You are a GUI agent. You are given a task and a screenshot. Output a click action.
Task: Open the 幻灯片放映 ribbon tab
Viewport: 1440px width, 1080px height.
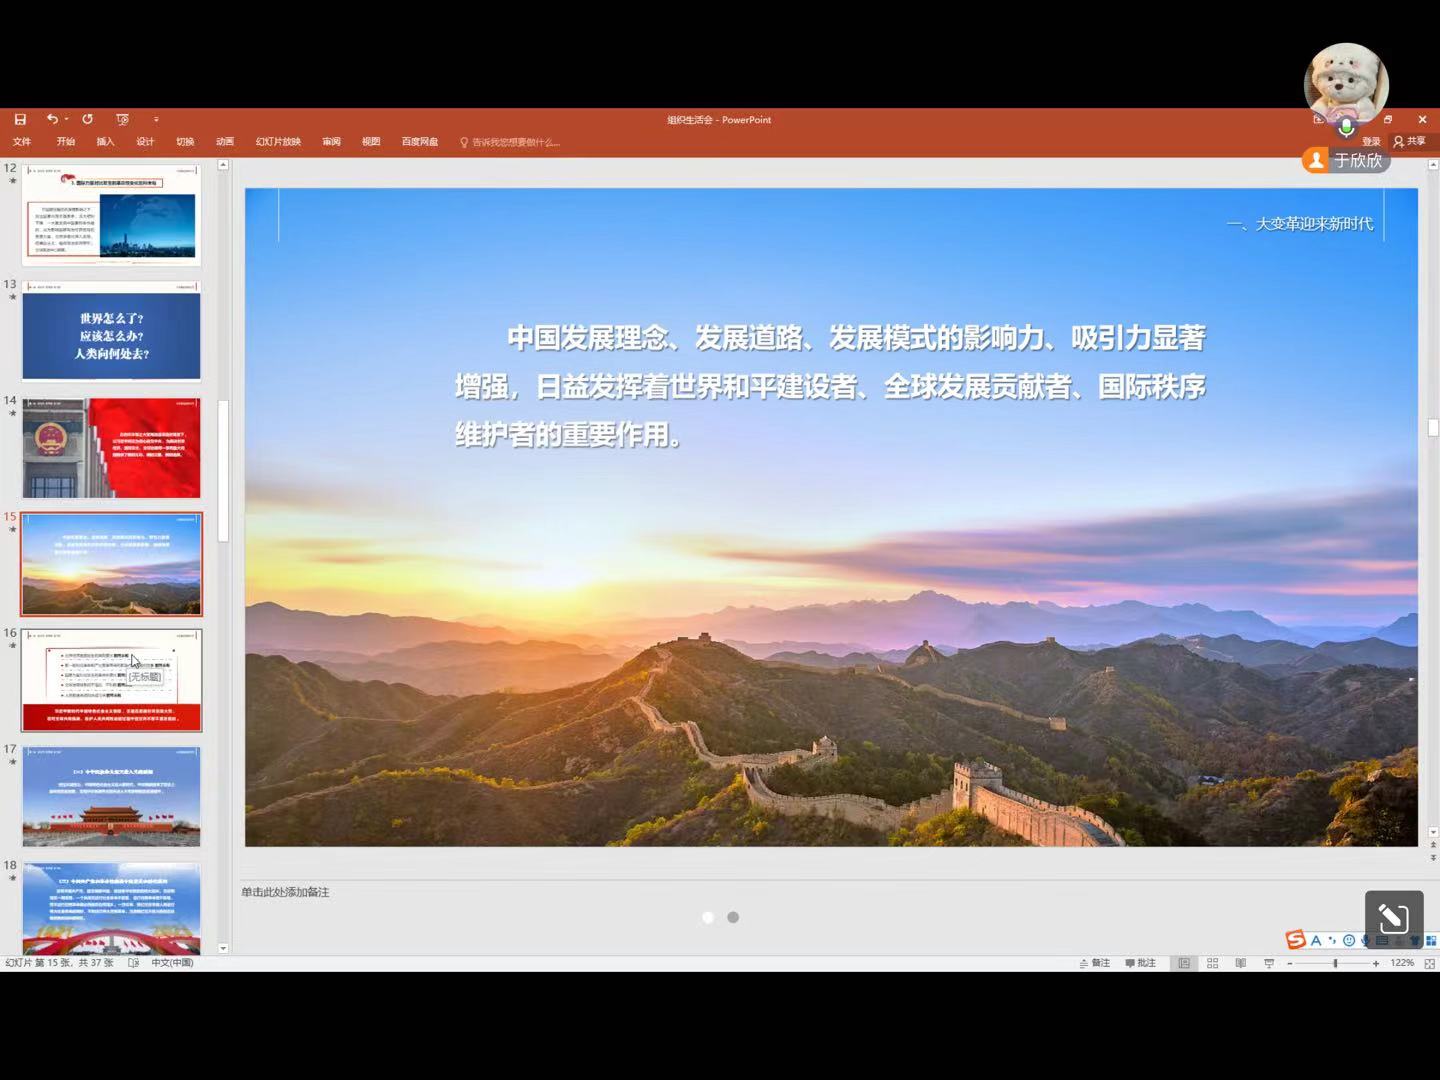pos(278,142)
